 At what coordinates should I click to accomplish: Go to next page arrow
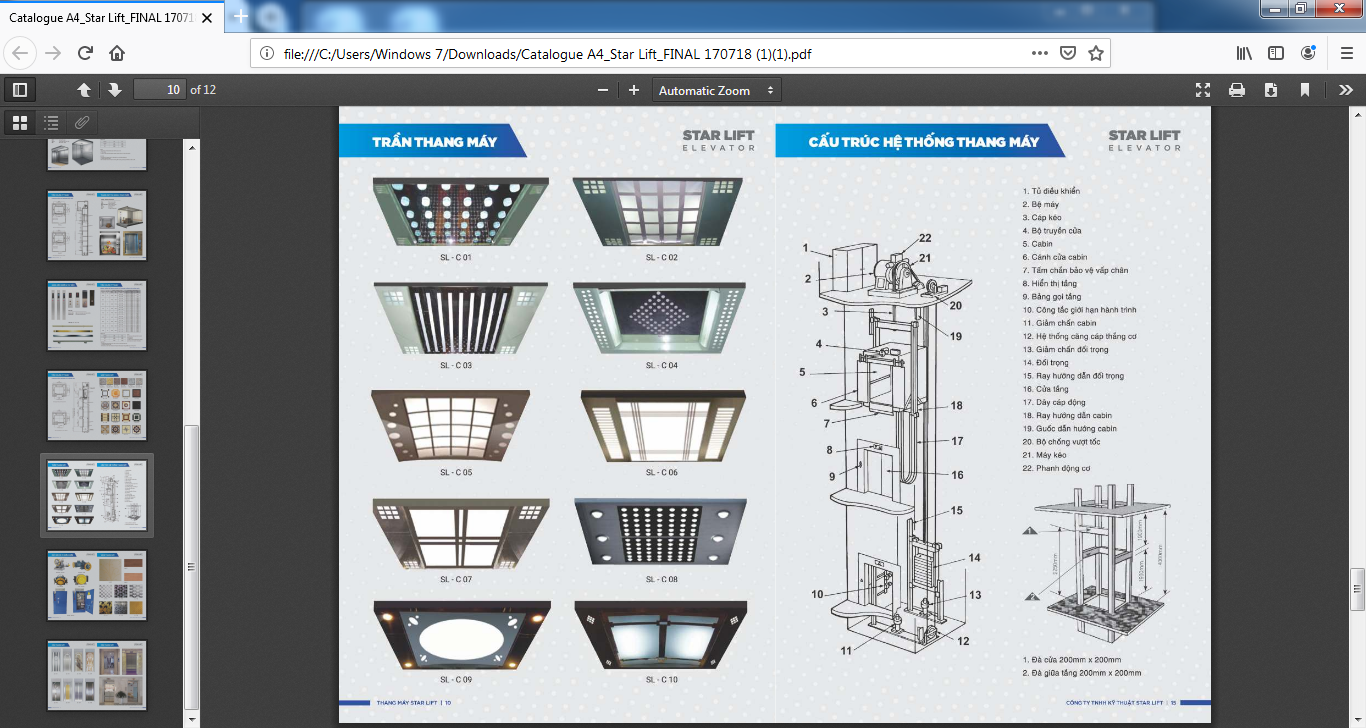point(115,90)
